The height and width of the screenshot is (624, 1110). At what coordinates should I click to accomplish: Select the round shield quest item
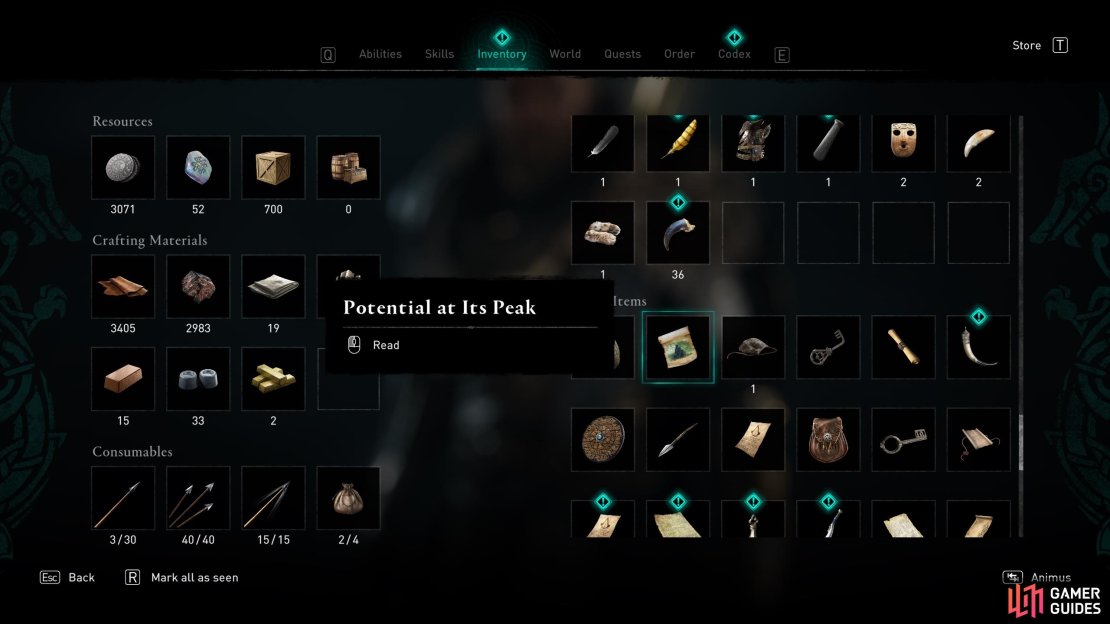pyautogui.click(x=603, y=440)
